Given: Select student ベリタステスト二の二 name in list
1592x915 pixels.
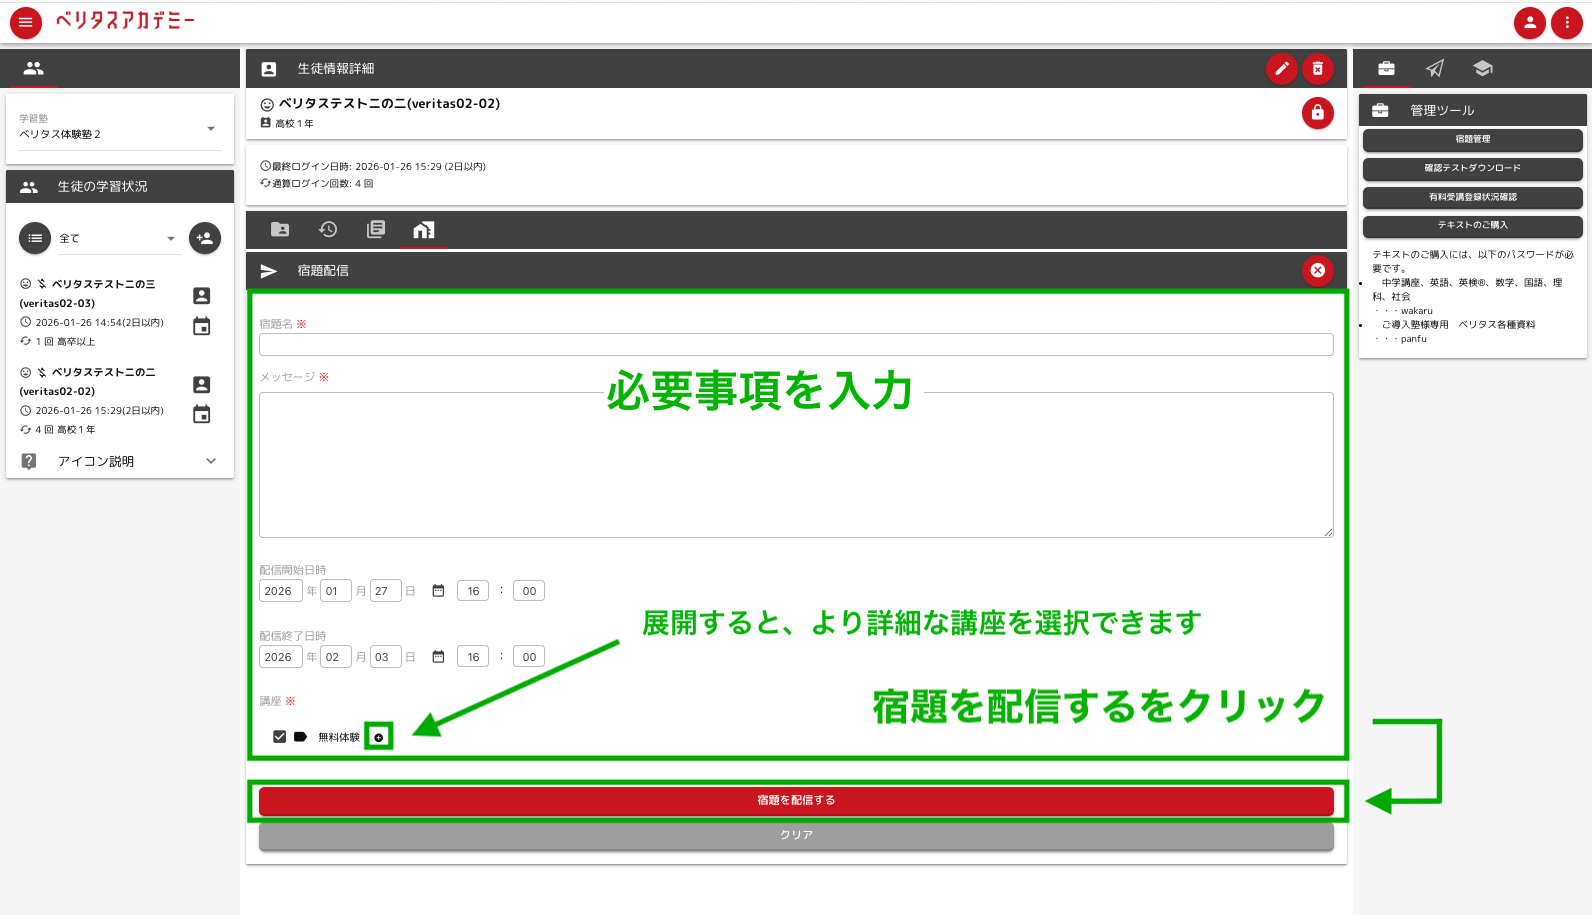Looking at the screenshot, I should (88, 381).
